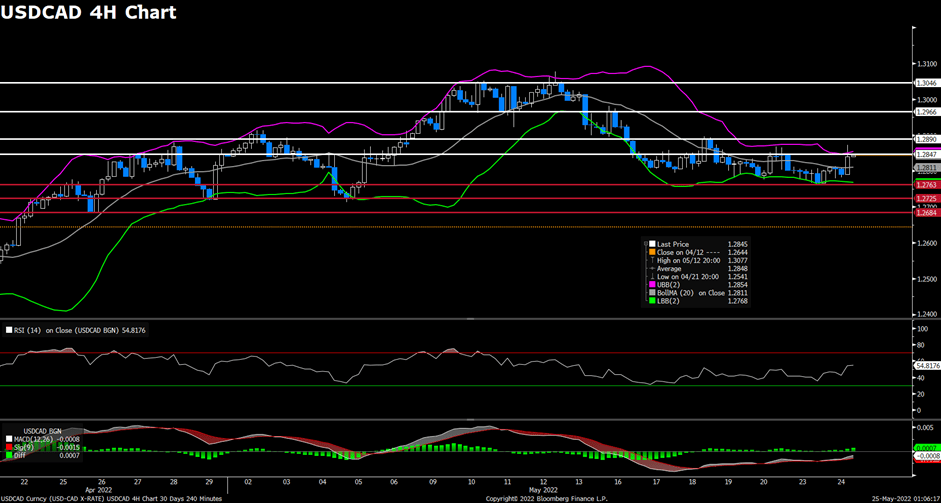Viewport: 941px width, 503px height.
Task: Click the Low on 04/21 marker icon
Action: coord(652,276)
